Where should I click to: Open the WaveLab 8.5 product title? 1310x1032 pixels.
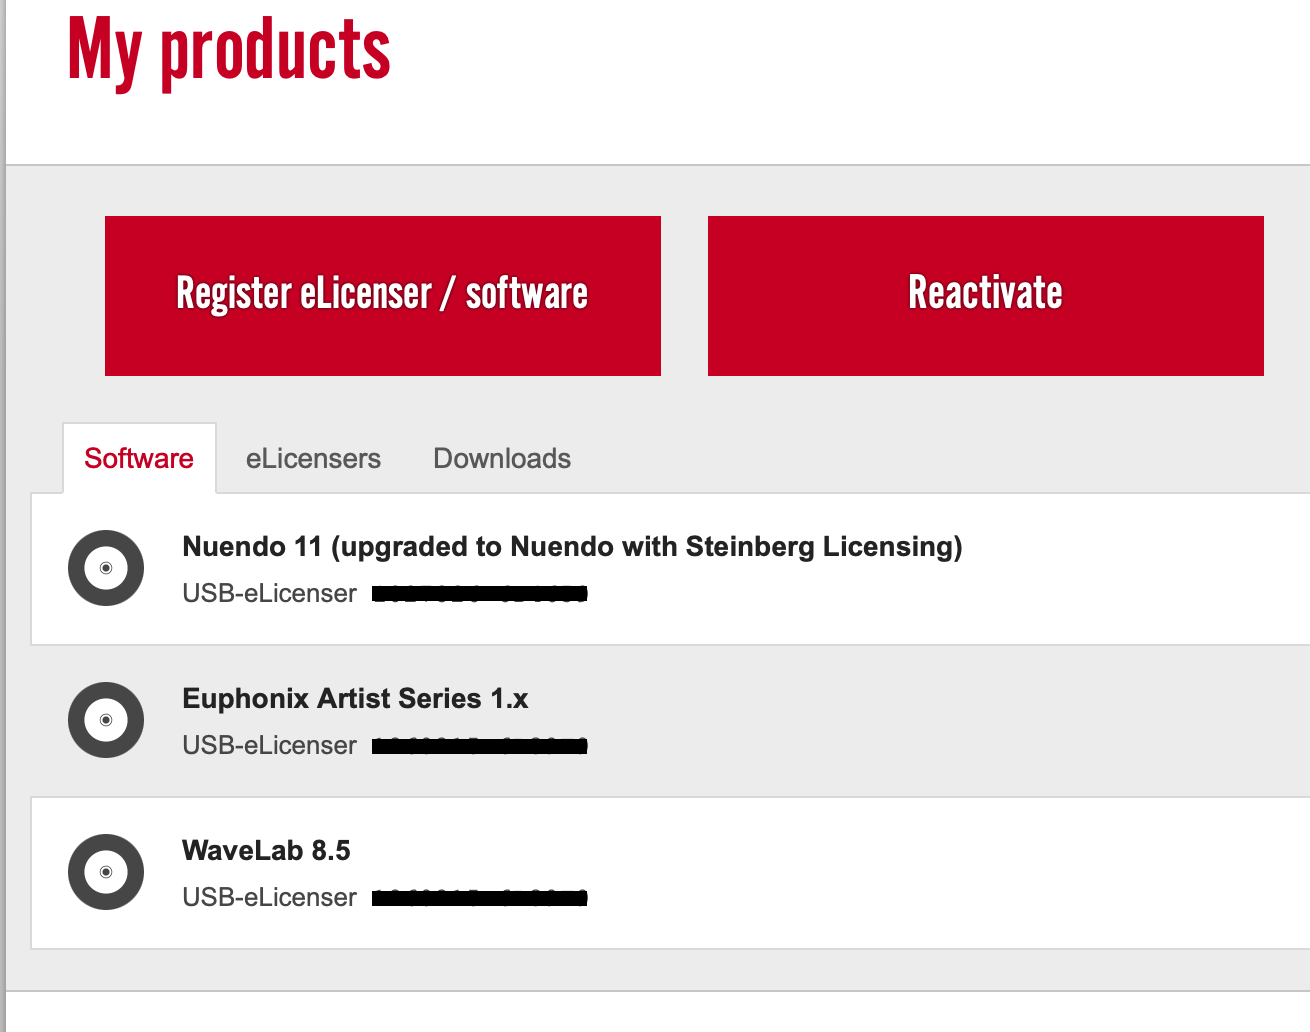(x=266, y=851)
